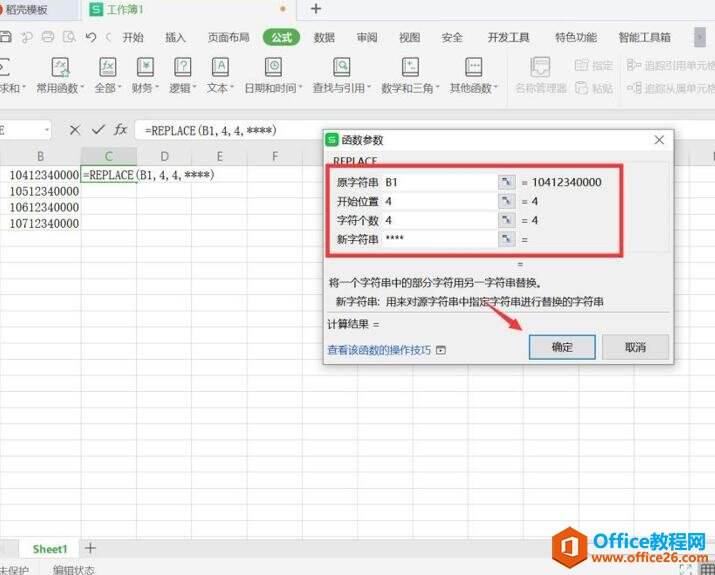The image size is (715, 575).
Task: Click cell containing 10712340000
Action: pyautogui.click(x=41, y=223)
